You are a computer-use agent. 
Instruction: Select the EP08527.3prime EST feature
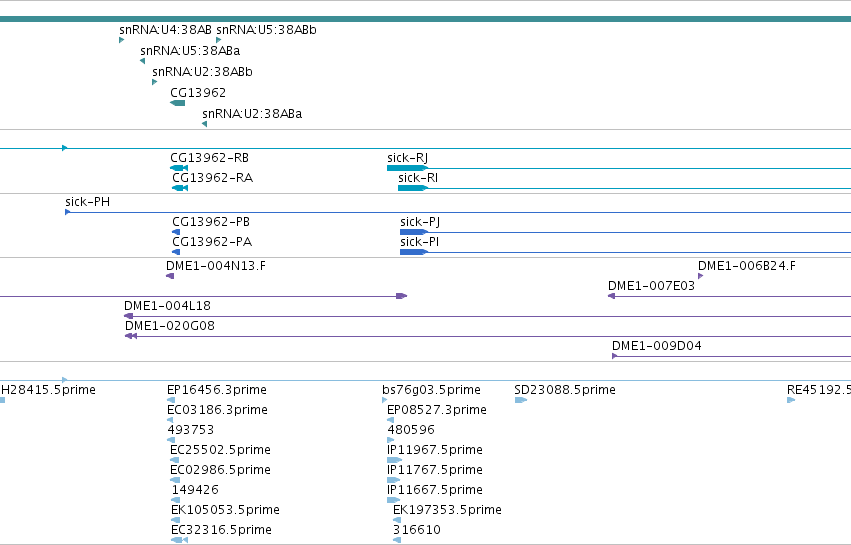click(390, 420)
